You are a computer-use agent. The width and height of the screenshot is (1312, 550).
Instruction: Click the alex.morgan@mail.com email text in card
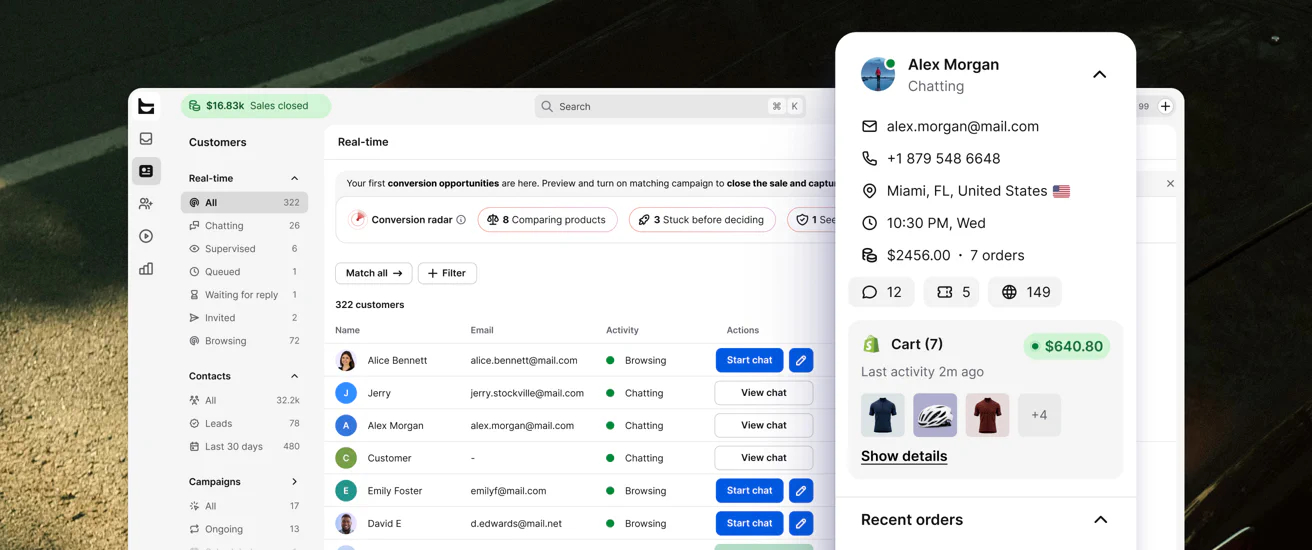pos(963,126)
